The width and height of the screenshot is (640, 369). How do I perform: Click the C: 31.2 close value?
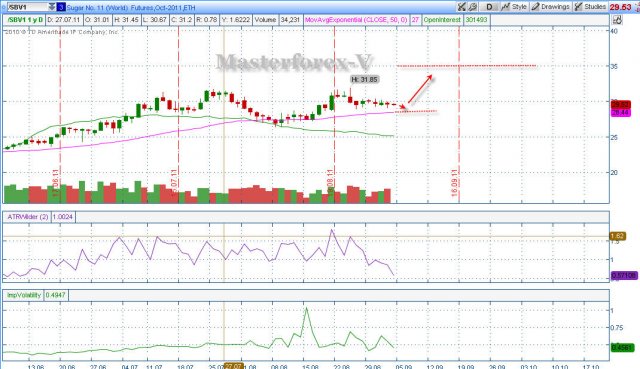pyautogui.click(x=181, y=20)
